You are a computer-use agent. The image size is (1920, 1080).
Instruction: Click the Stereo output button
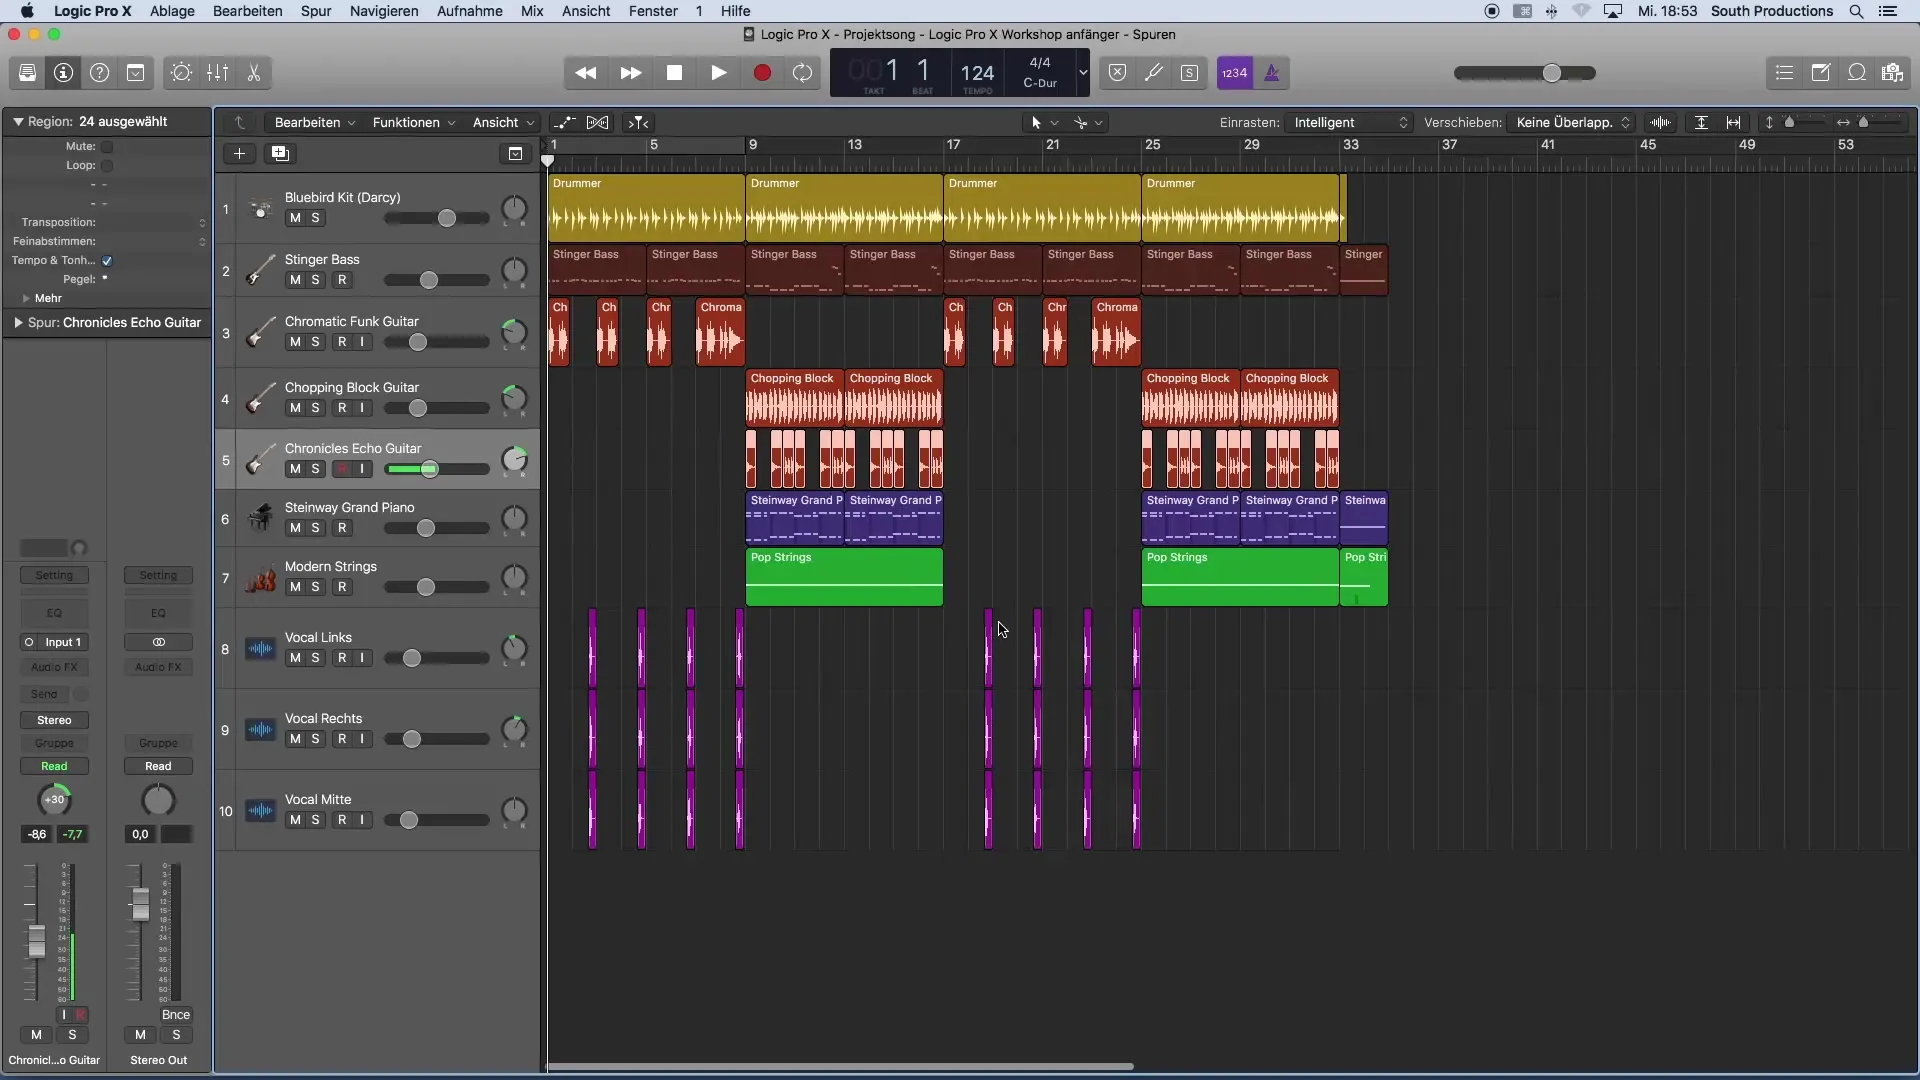[x=54, y=720]
